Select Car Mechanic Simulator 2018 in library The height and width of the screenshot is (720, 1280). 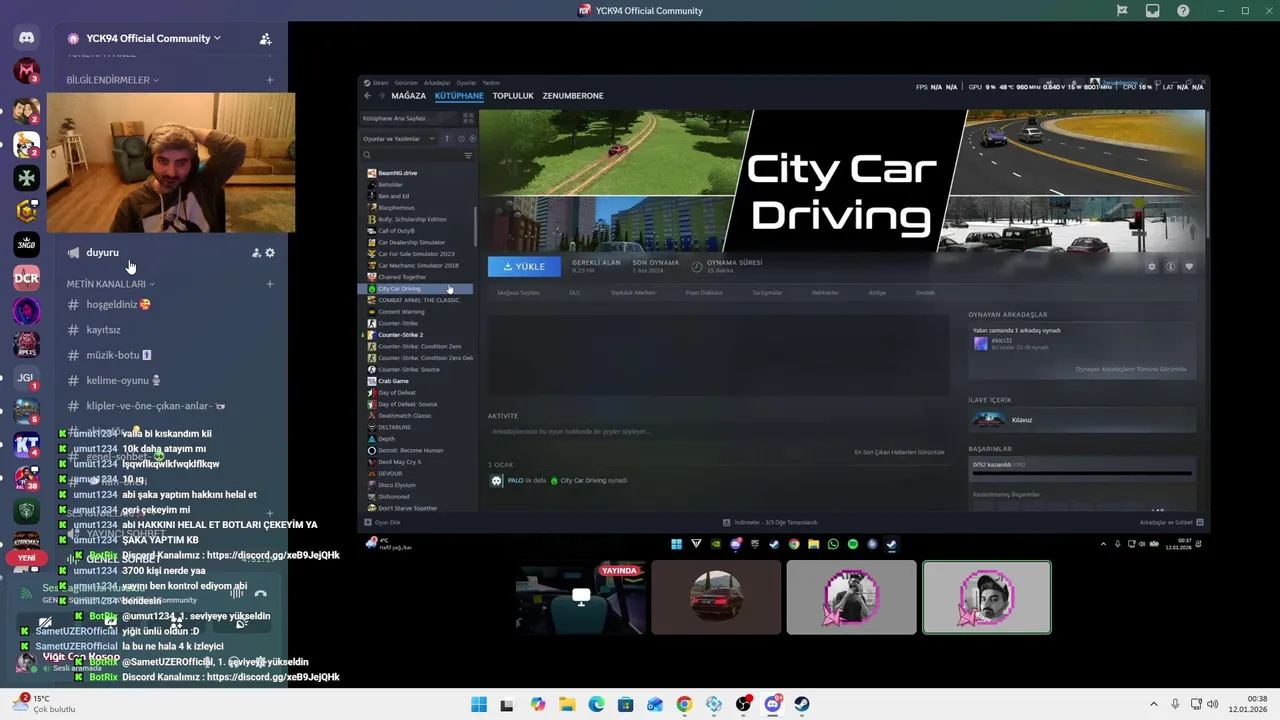418,266
